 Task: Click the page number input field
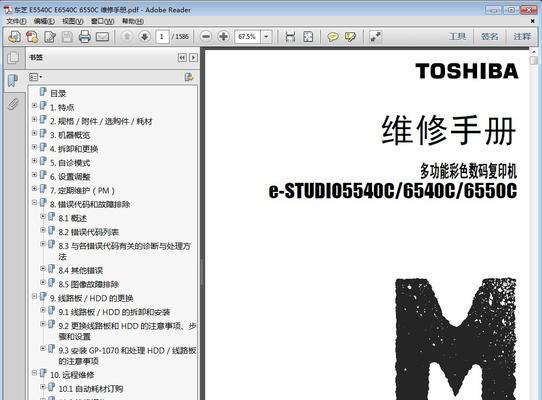[162, 36]
